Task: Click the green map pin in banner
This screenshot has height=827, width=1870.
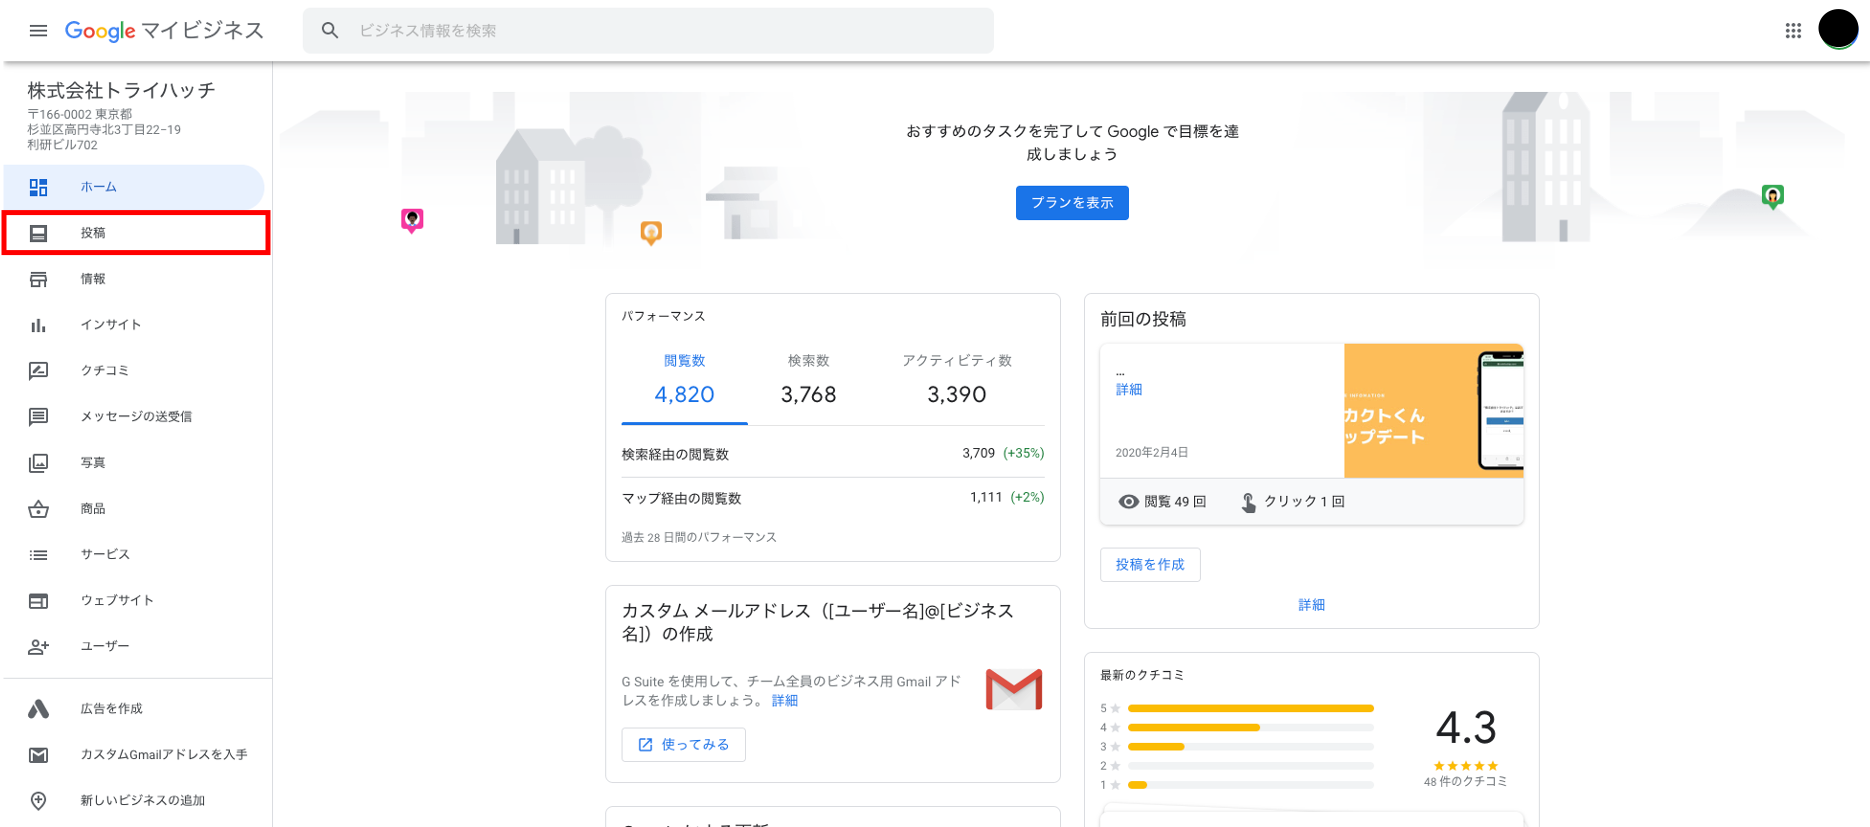Action: pos(1773,197)
